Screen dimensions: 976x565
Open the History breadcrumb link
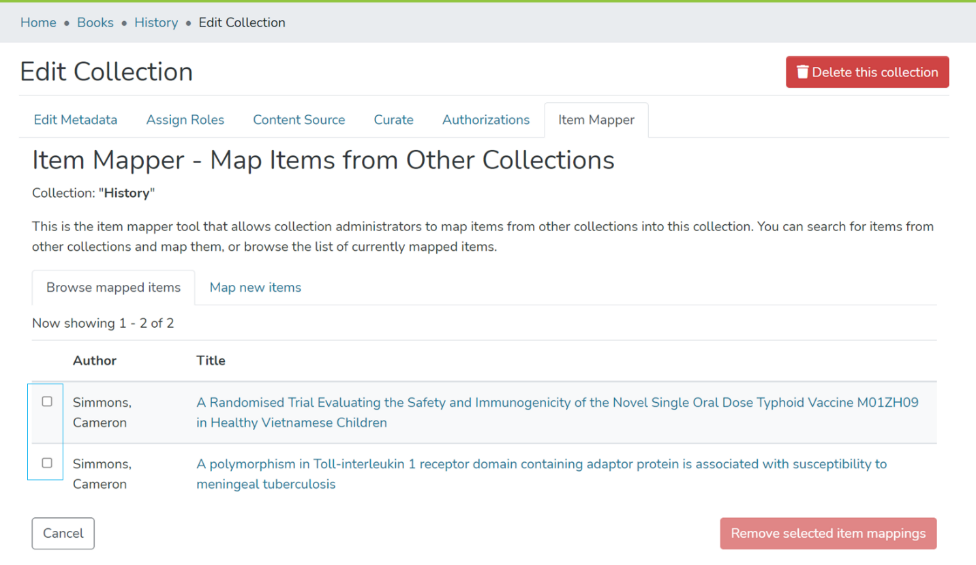point(156,22)
